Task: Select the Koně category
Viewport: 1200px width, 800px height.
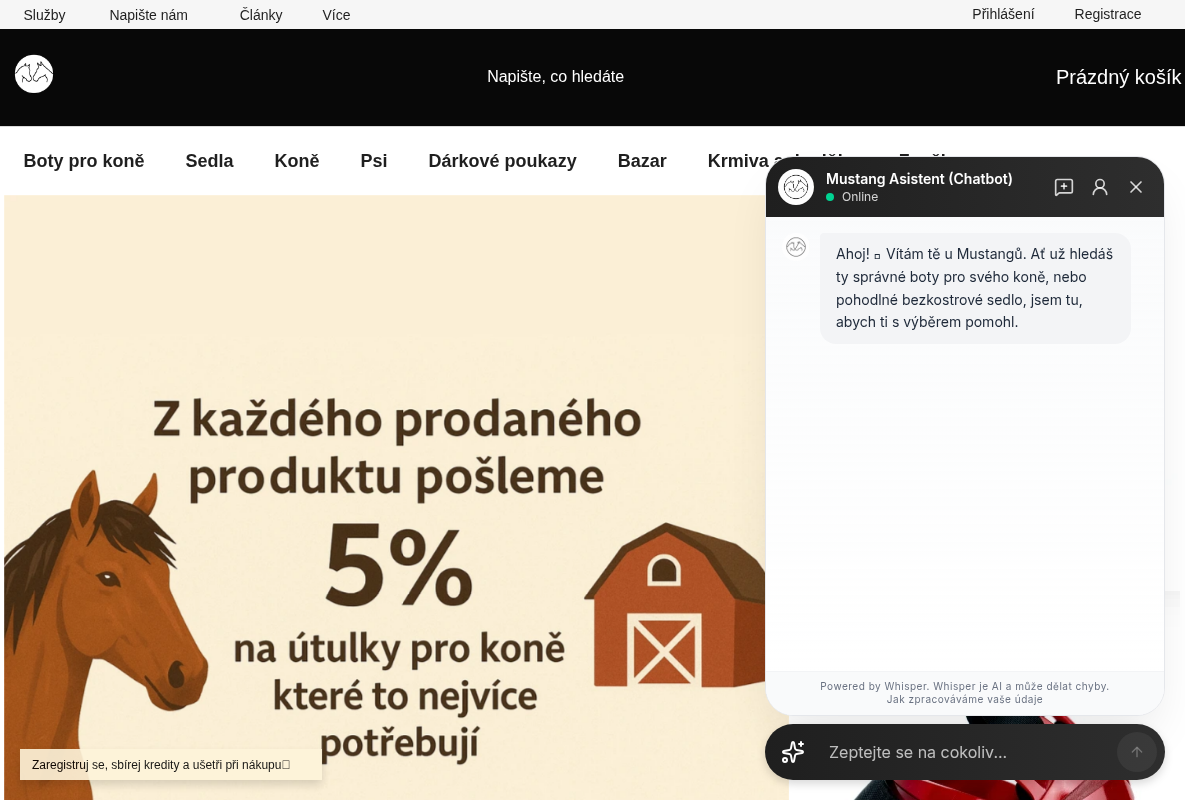Action: click(x=297, y=161)
